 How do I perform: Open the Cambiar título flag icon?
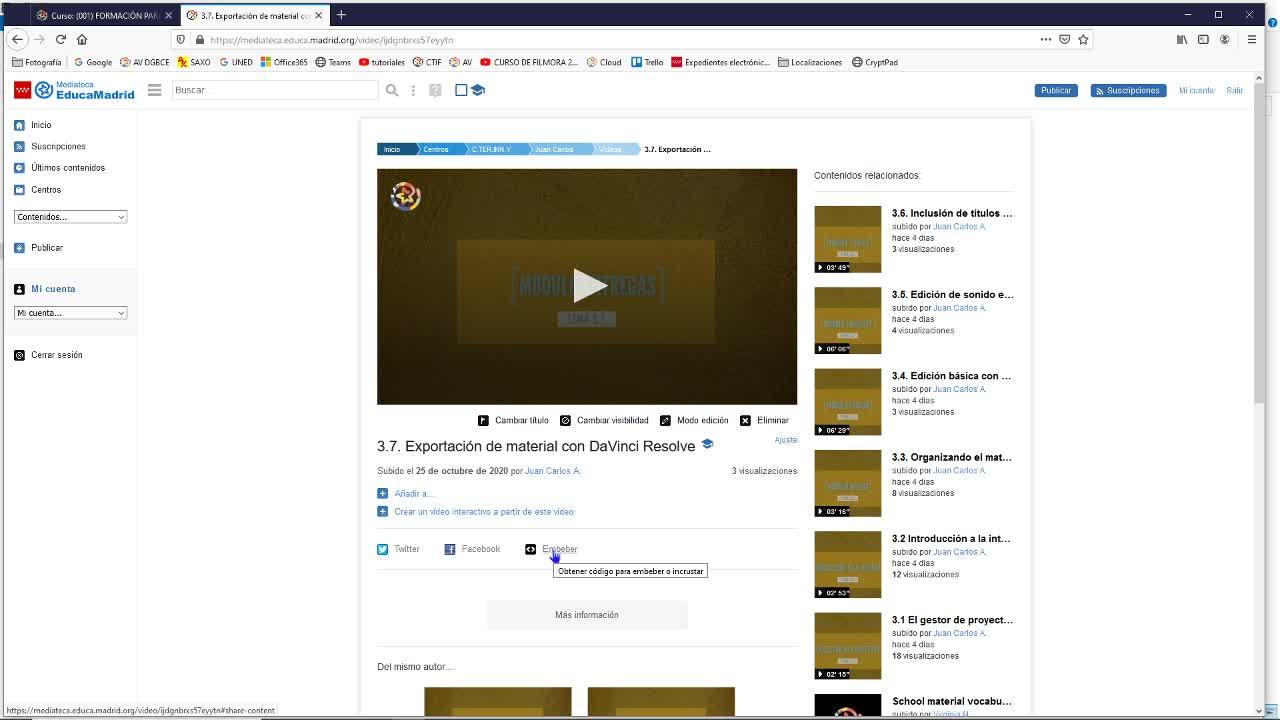coord(483,421)
